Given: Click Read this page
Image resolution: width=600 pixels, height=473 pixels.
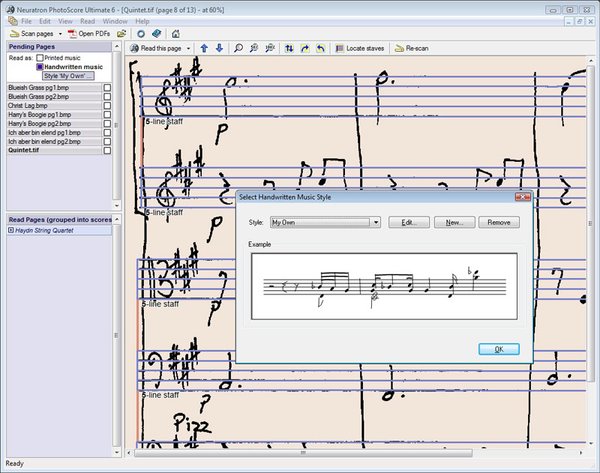Looking at the screenshot, I should pos(156,48).
